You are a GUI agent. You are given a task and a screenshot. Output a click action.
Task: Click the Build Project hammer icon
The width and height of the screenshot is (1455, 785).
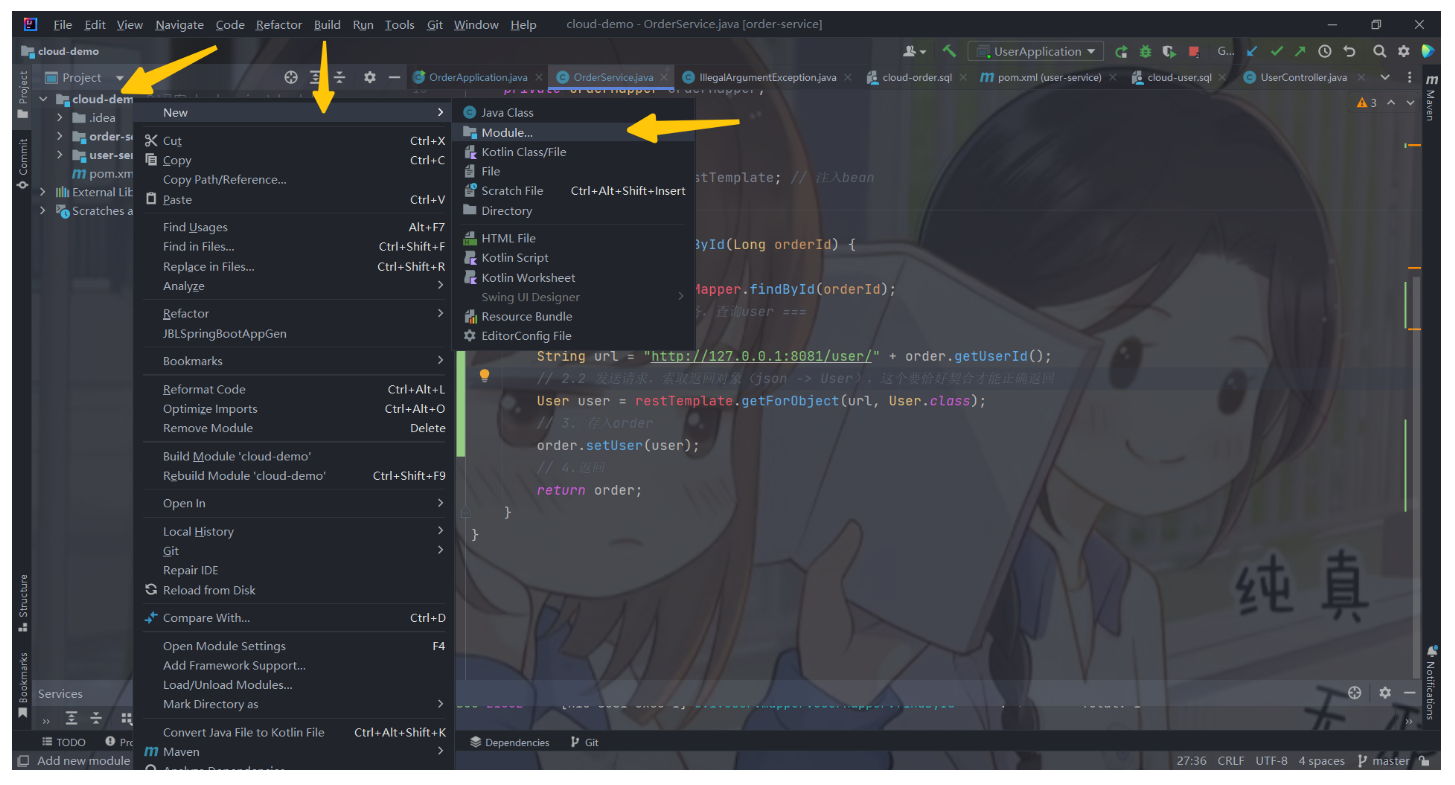coord(949,51)
